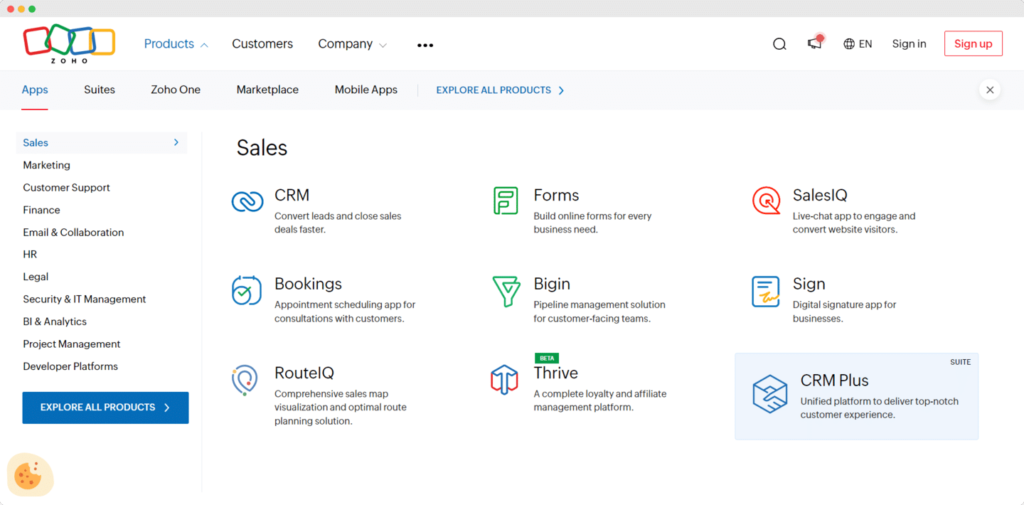The width and height of the screenshot is (1024, 505).
Task: Open the EN language selector
Action: (857, 44)
